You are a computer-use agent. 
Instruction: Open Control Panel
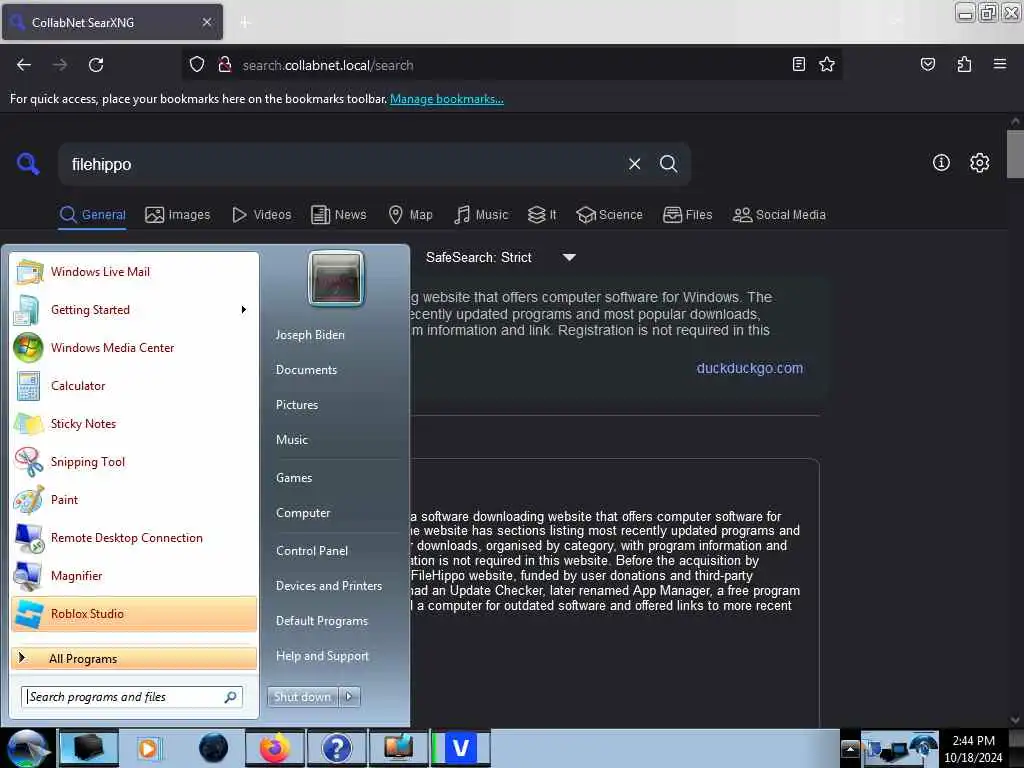[312, 551]
